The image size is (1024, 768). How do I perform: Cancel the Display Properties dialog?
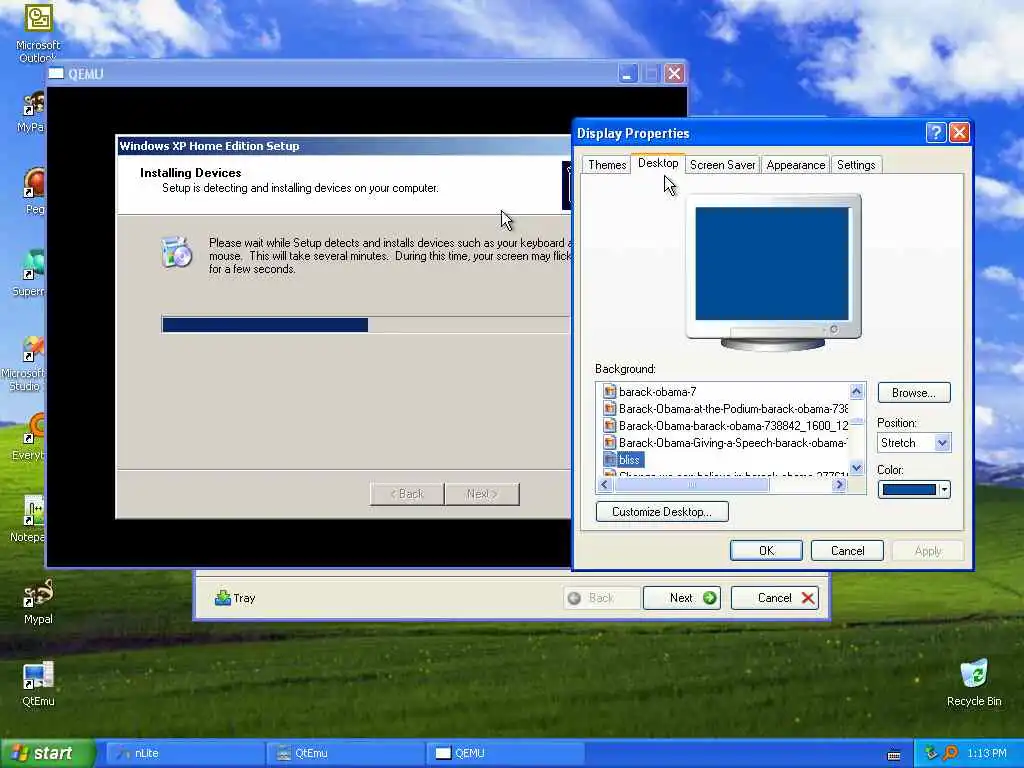tap(847, 551)
